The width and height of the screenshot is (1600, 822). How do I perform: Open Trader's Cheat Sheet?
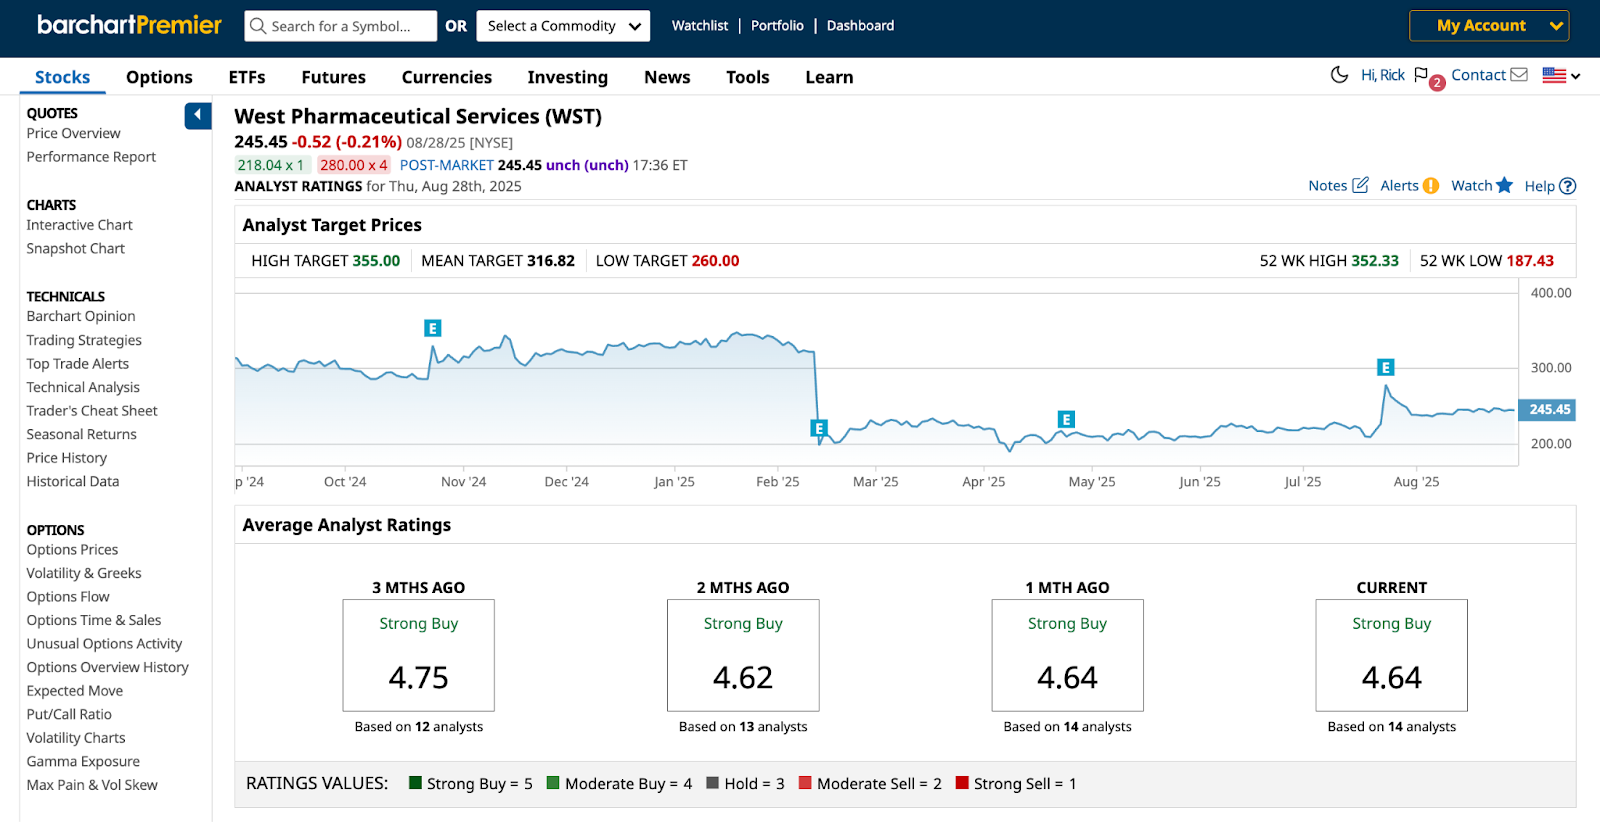(x=92, y=411)
